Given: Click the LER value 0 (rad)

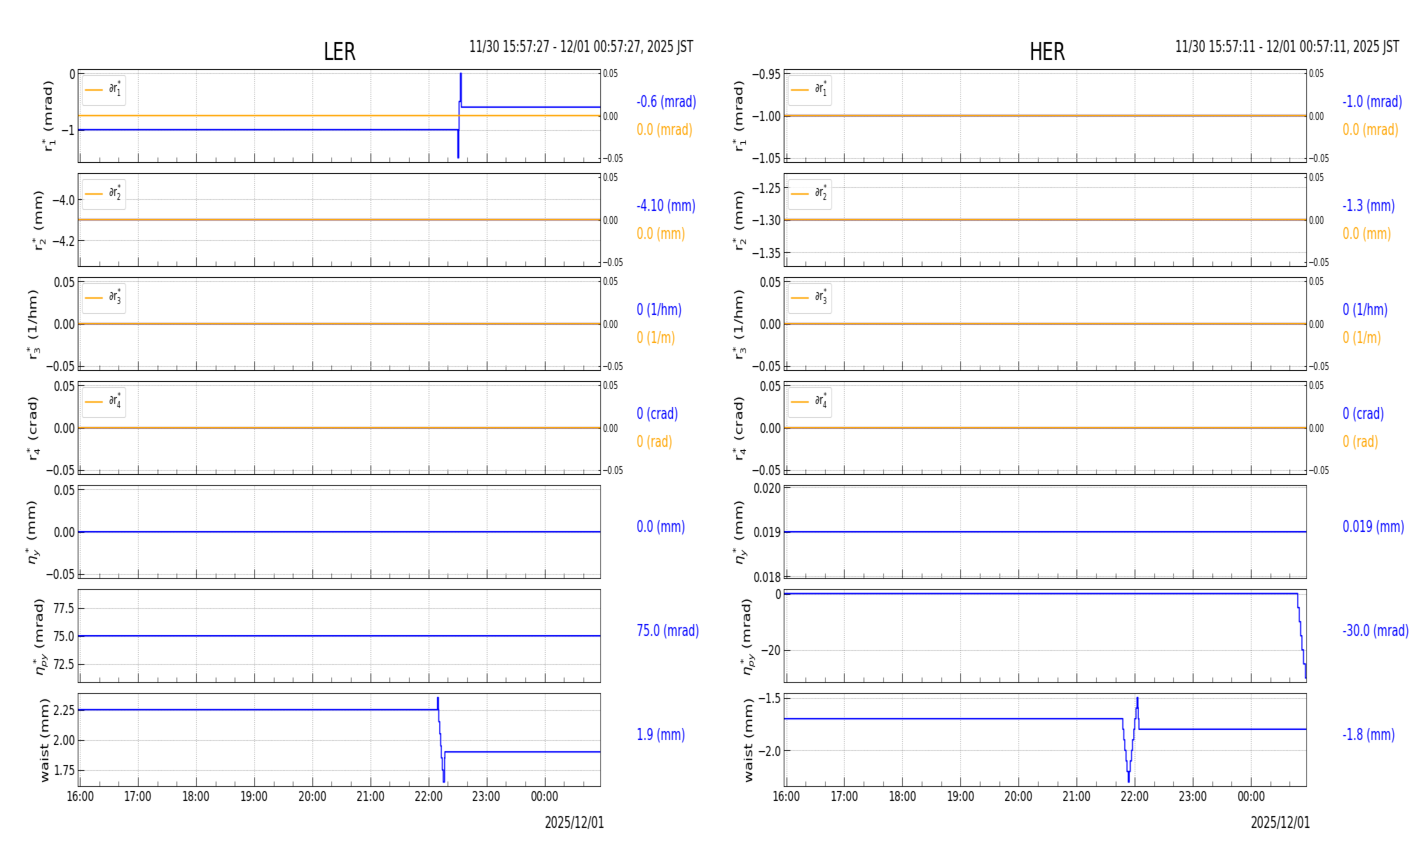Looking at the screenshot, I should pos(654,442).
